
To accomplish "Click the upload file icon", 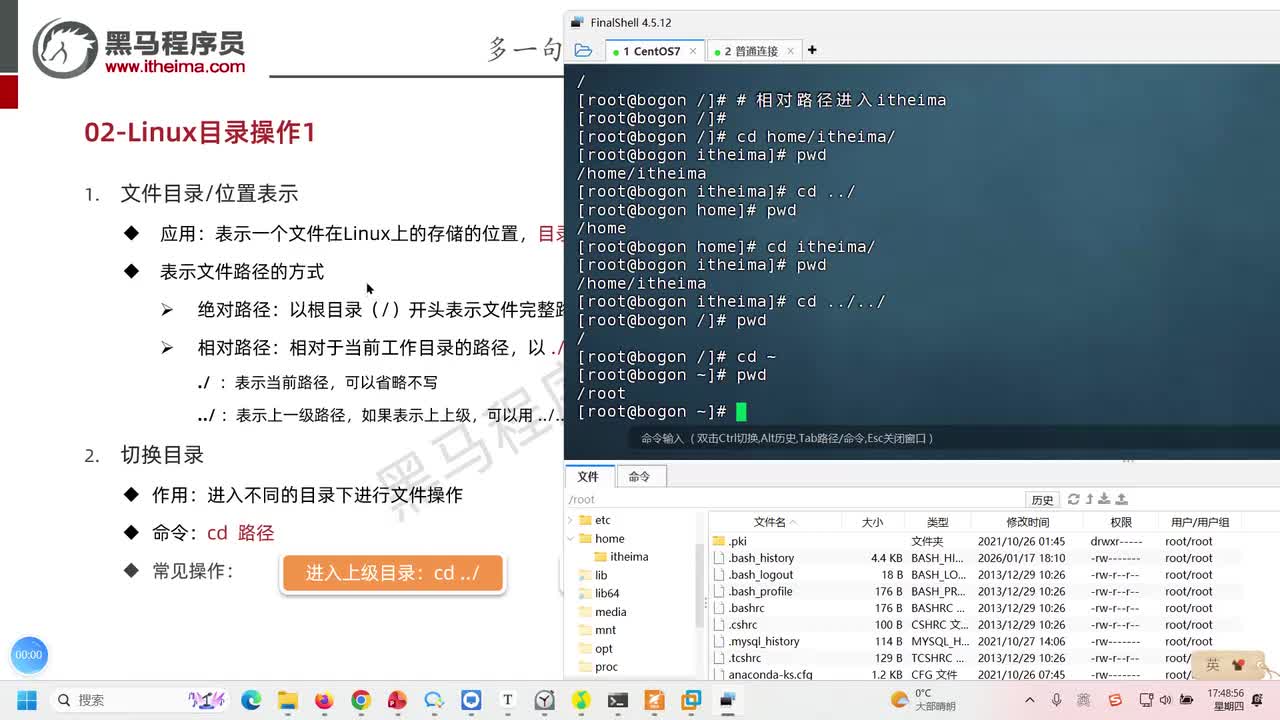I will [x=1121, y=499].
